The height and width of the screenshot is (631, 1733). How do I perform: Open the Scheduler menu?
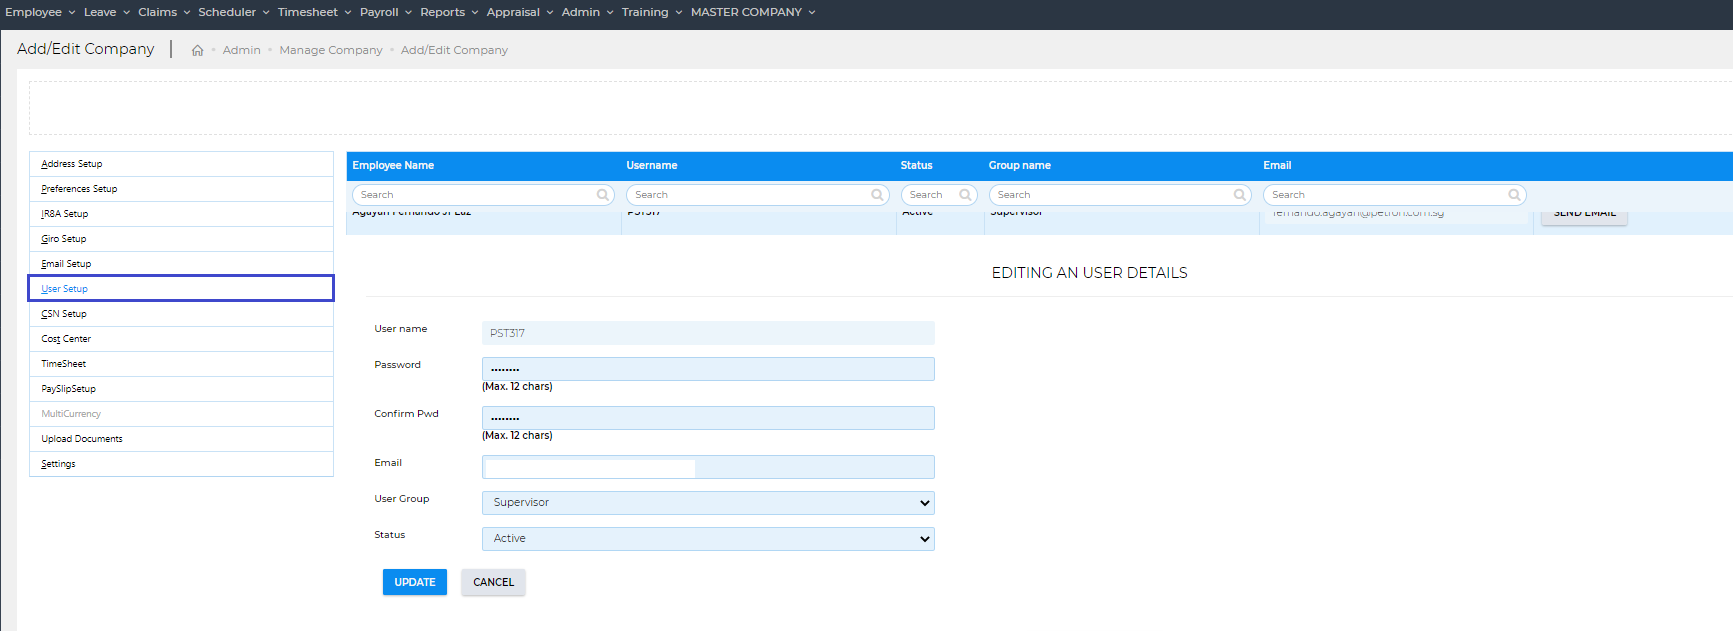coord(234,12)
